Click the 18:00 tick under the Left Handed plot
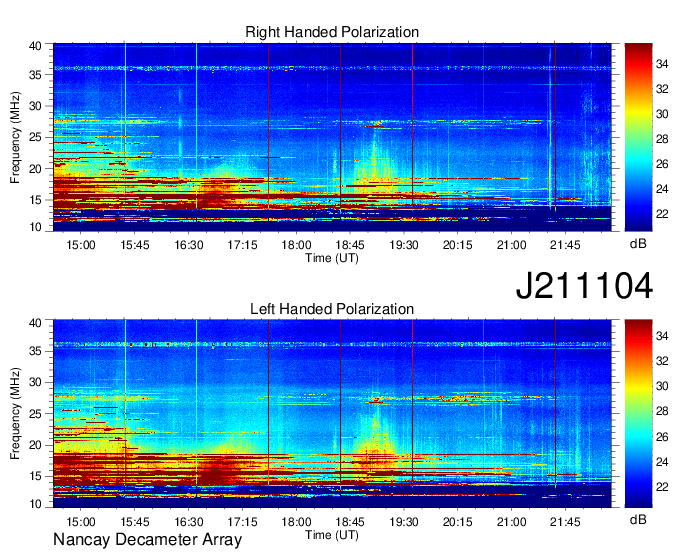The image size is (680, 552). (x=296, y=522)
